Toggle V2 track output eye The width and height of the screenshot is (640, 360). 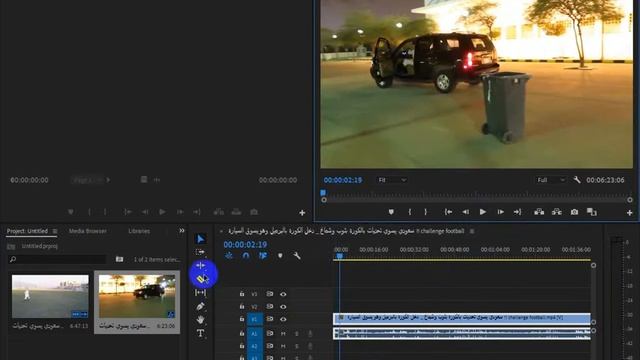coord(283,307)
